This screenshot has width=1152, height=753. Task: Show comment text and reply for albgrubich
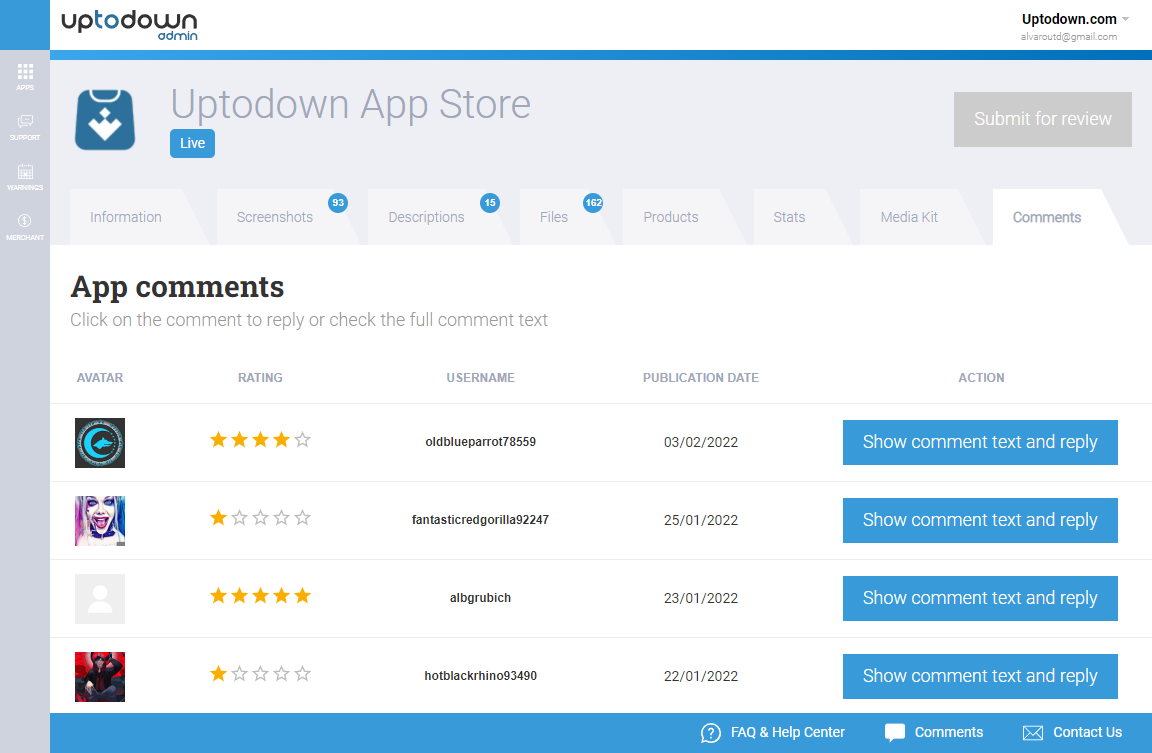(x=980, y=598)
